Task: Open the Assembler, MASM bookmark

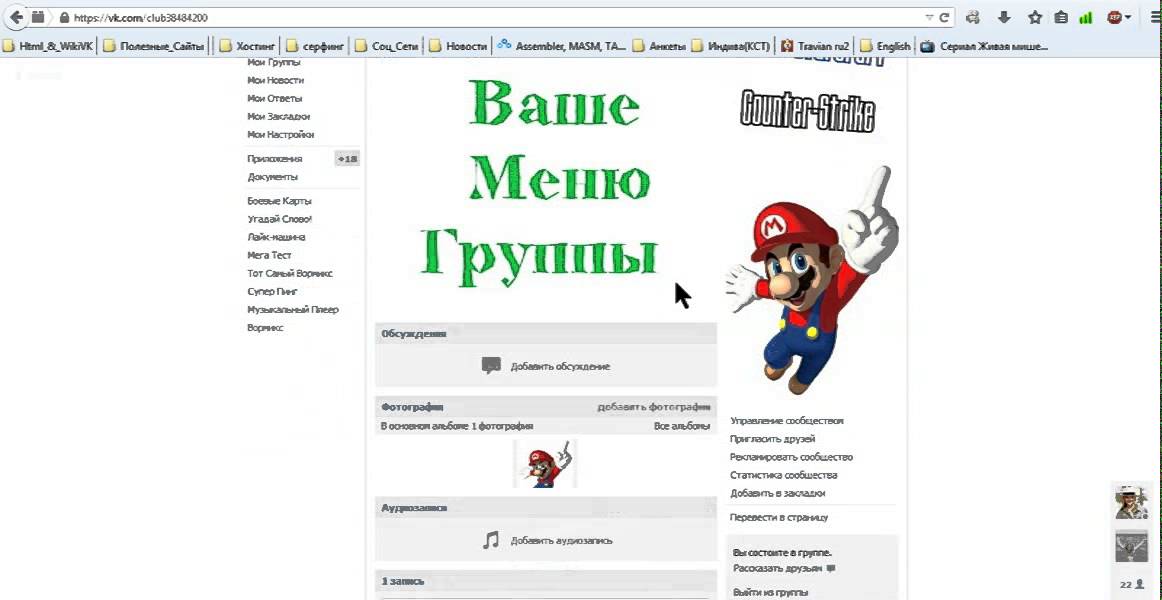Action: click(x=562, y=46)
